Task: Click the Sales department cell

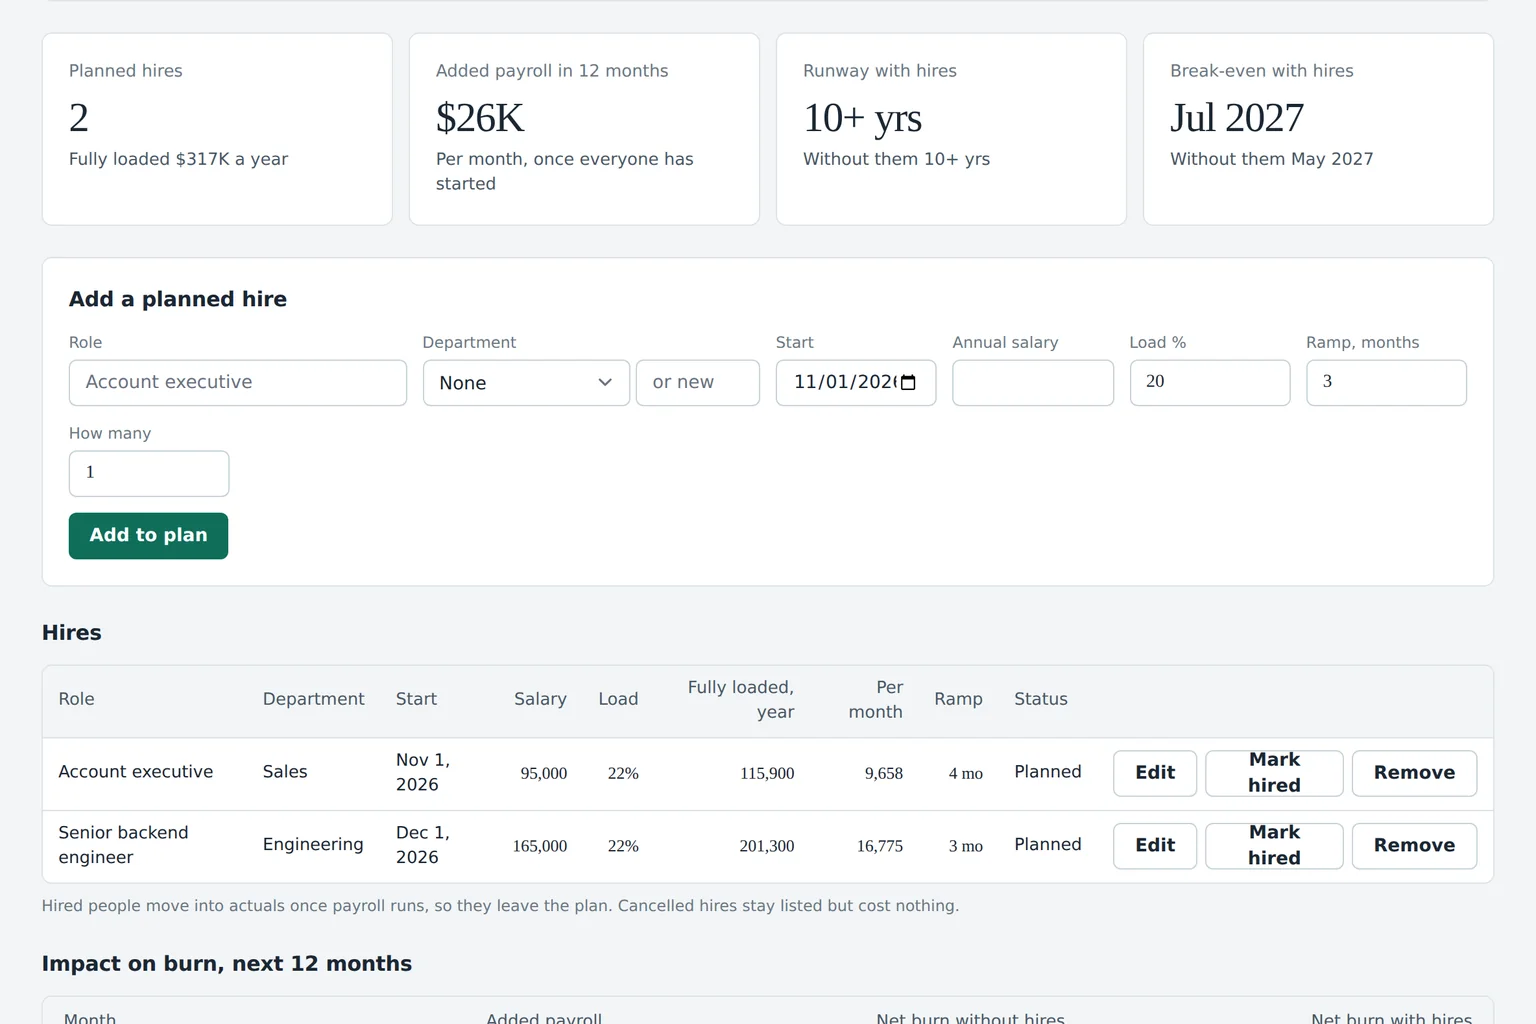Action: (x=285, y=772)
